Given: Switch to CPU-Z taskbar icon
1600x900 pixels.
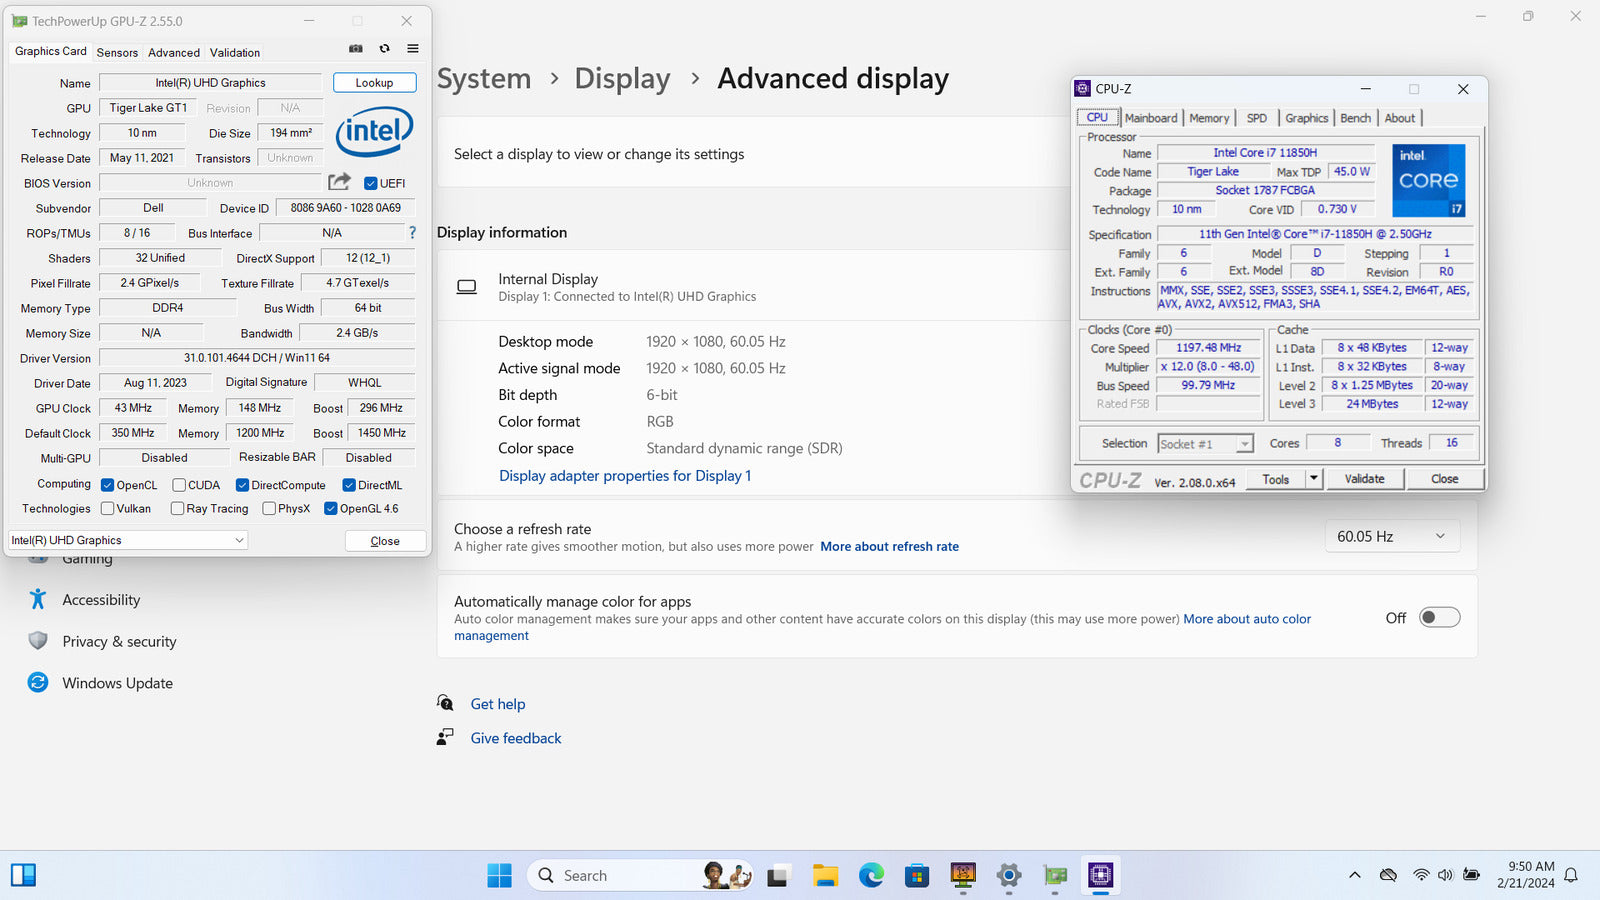Looking at the screenshot, I should 1101,876.
